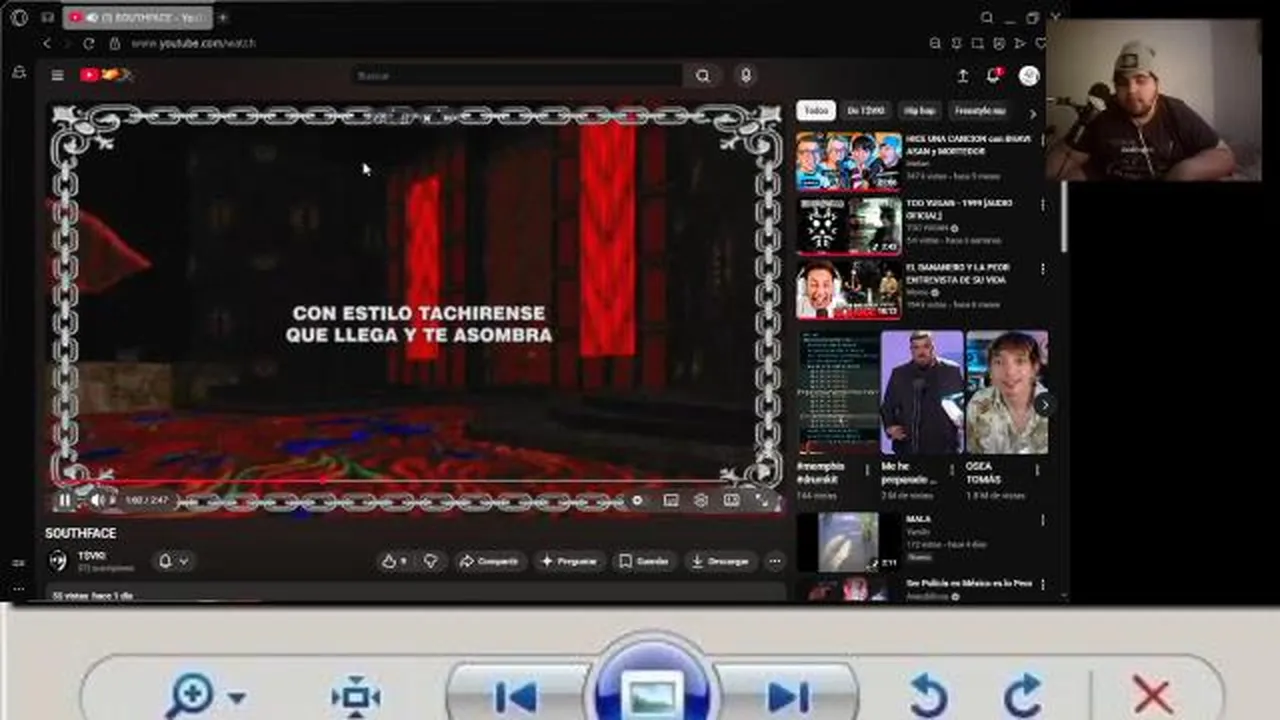Open the notifications bell in the header
The width and height of the screenshot is (1280, 720).
994,75
